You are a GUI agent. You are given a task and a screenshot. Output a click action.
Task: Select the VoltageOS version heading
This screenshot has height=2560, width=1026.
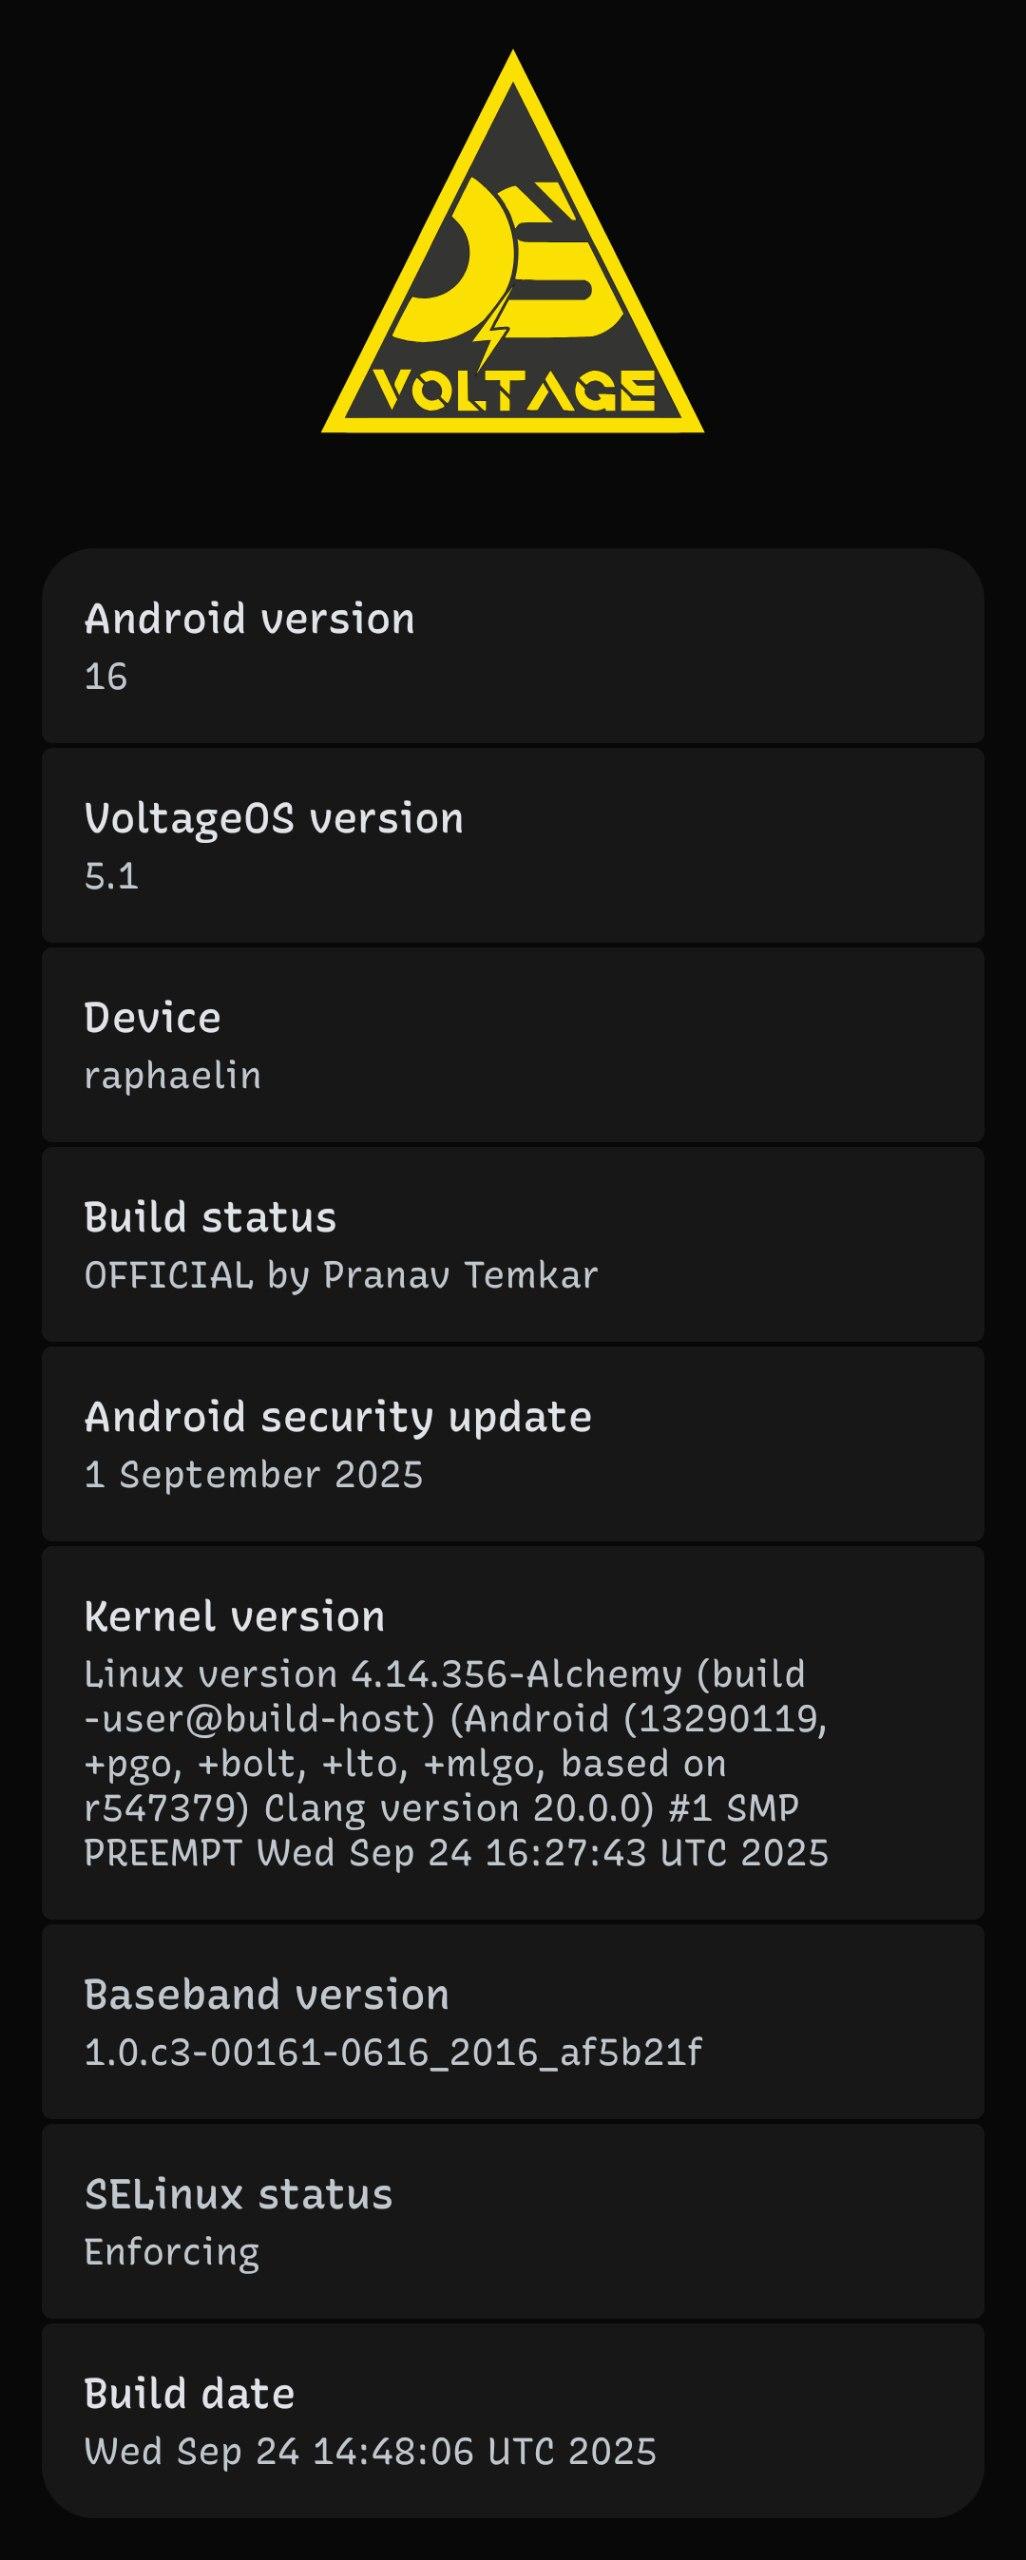click(x=273, y=819)
